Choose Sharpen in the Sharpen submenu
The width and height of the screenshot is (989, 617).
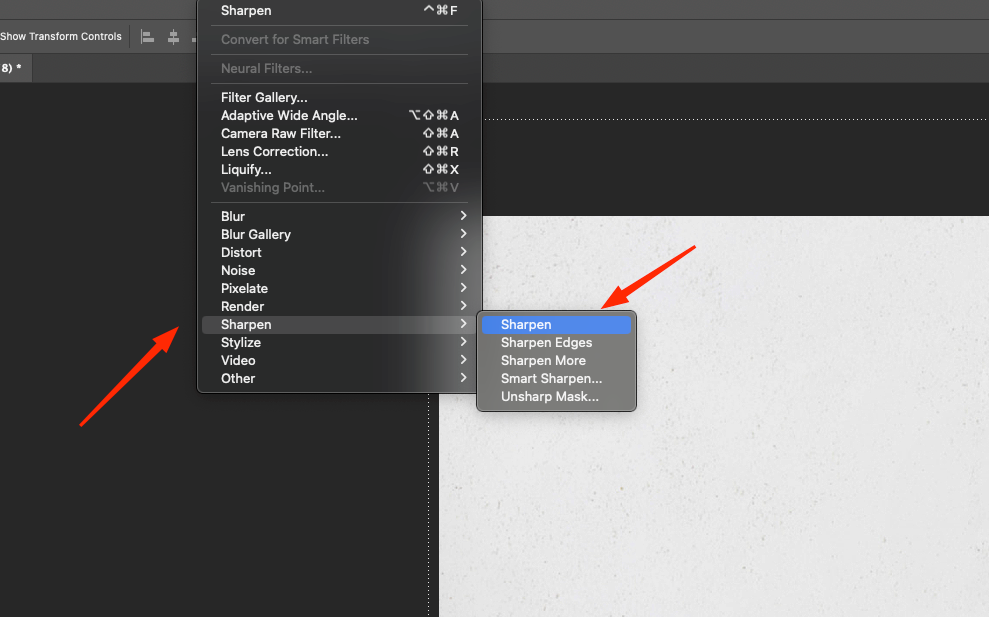pos(556,324)
